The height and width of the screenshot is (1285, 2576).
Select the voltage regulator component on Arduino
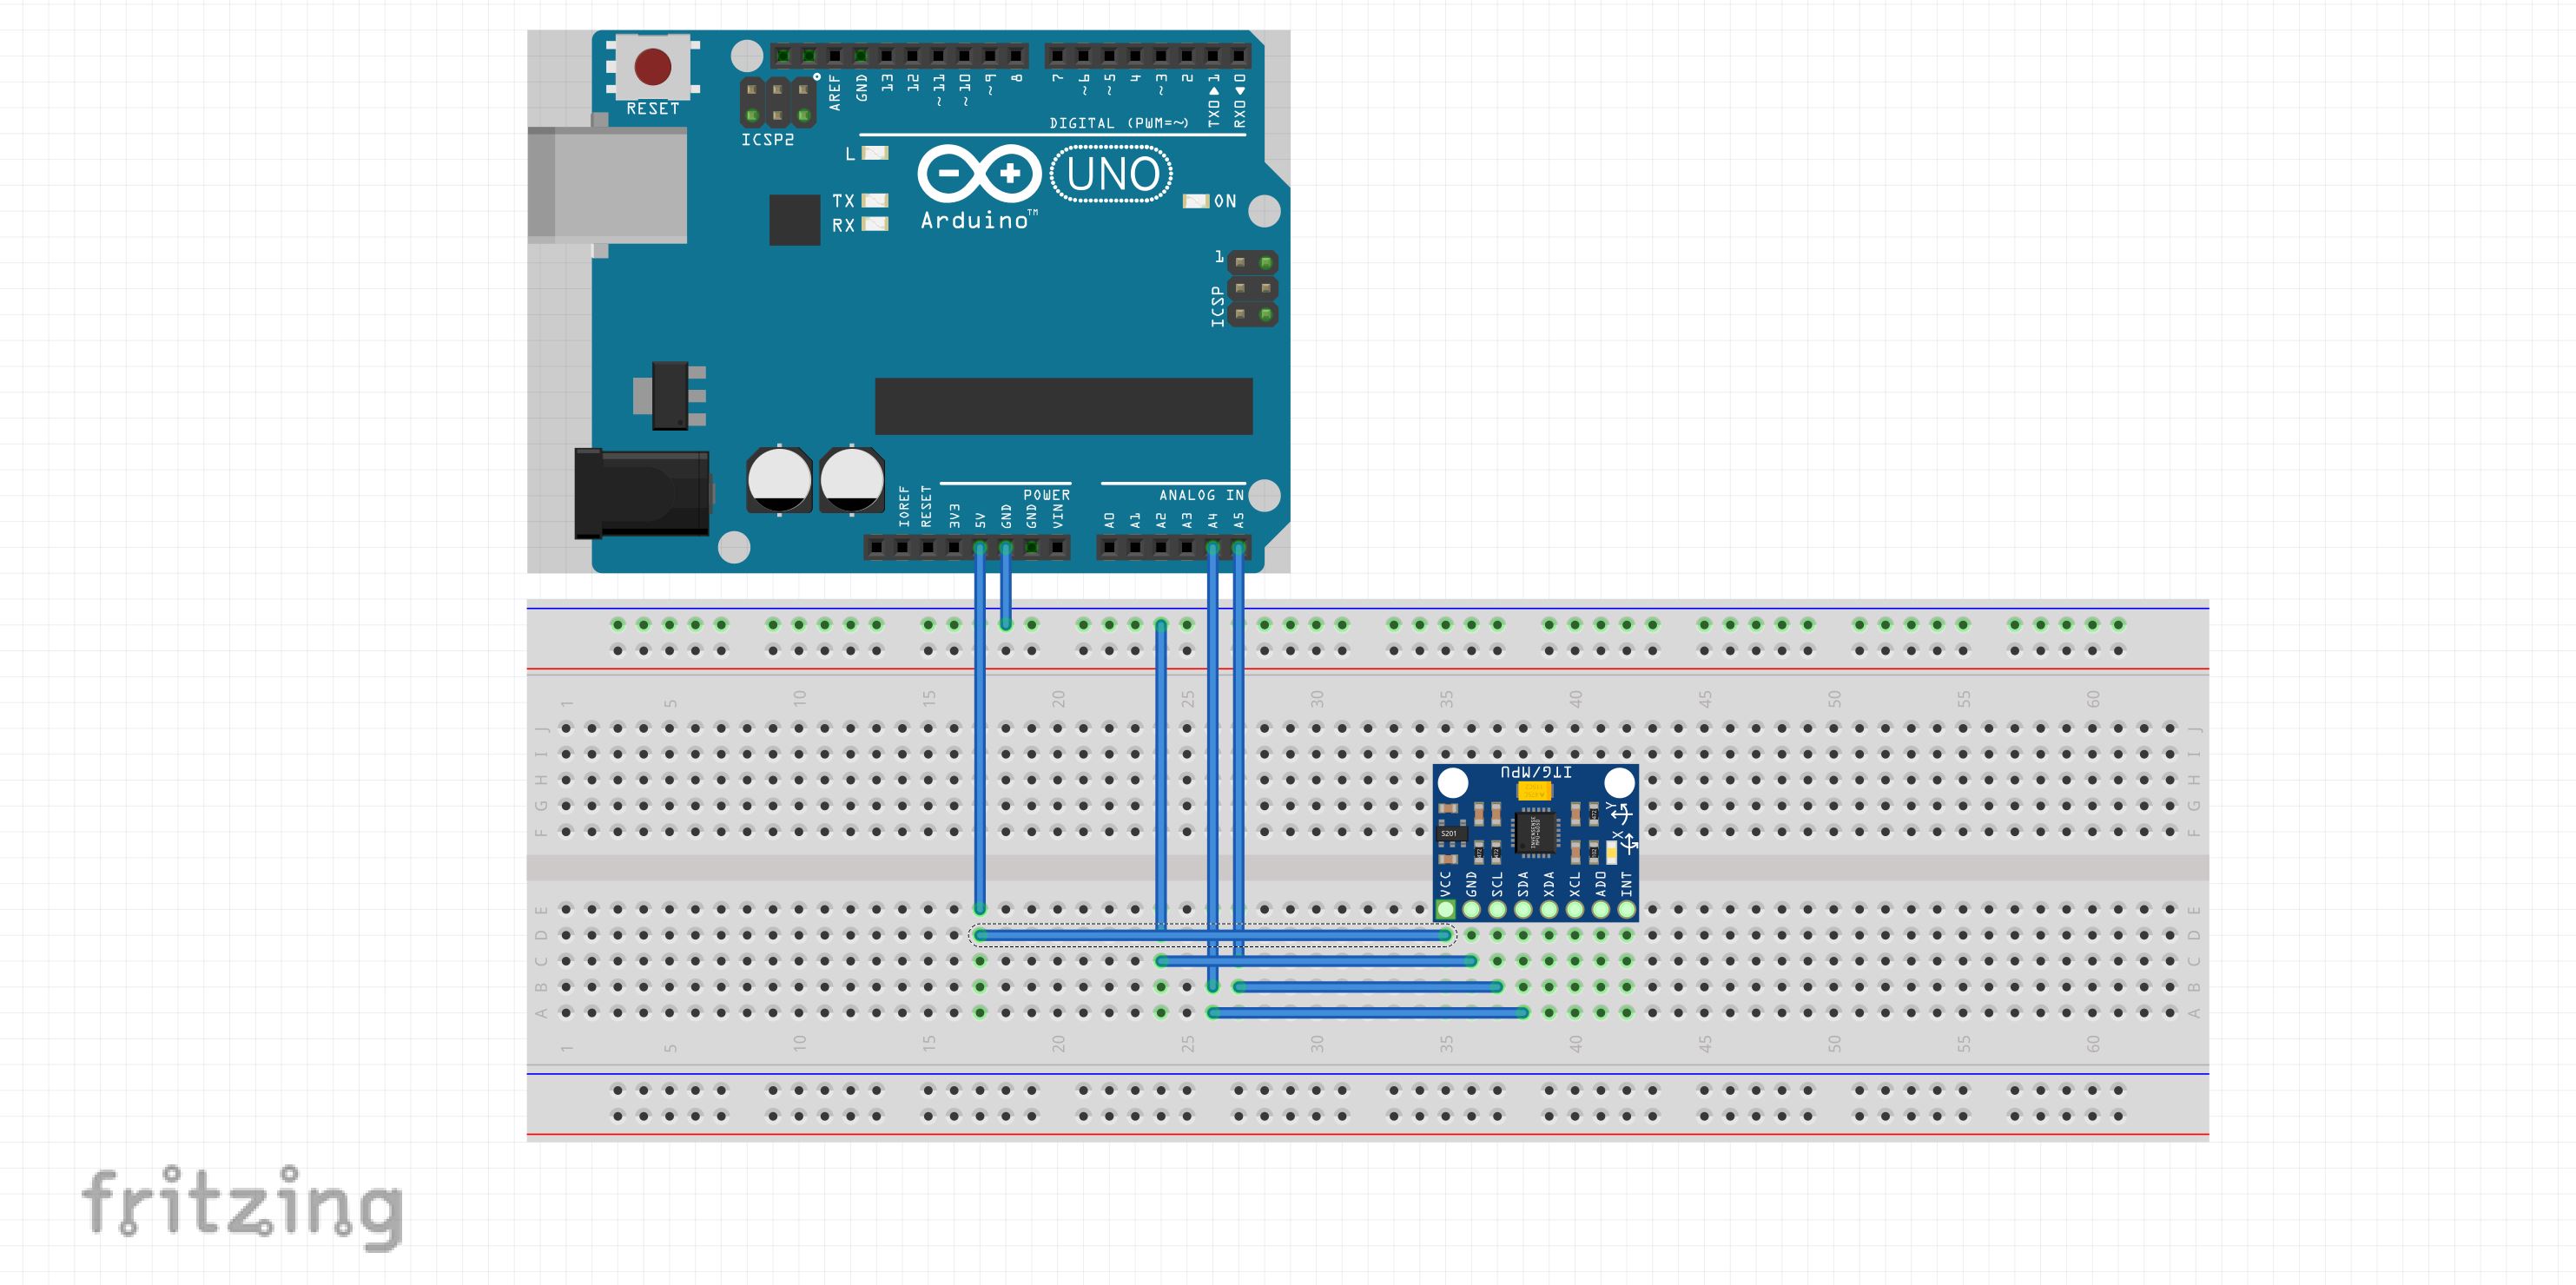(672, 396)
